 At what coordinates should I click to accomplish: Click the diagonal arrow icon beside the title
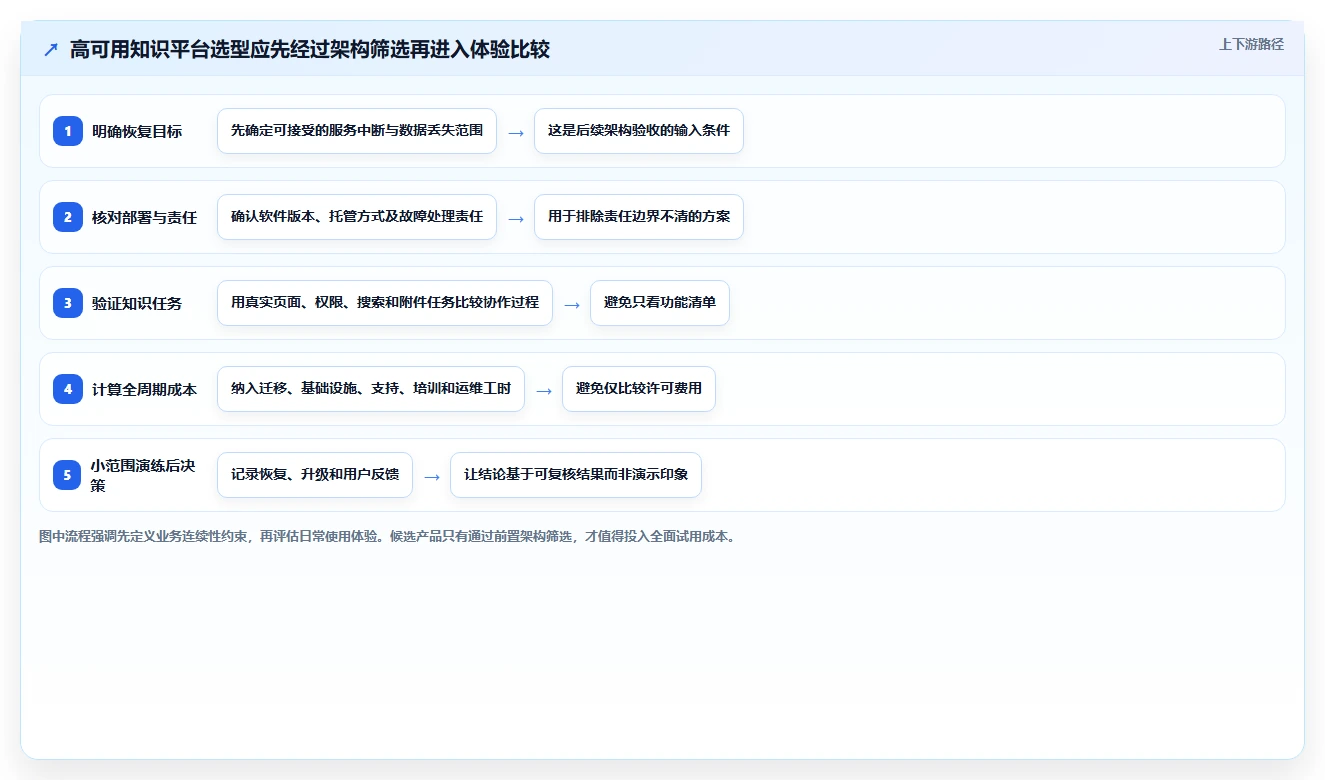(x=51, y=50)
